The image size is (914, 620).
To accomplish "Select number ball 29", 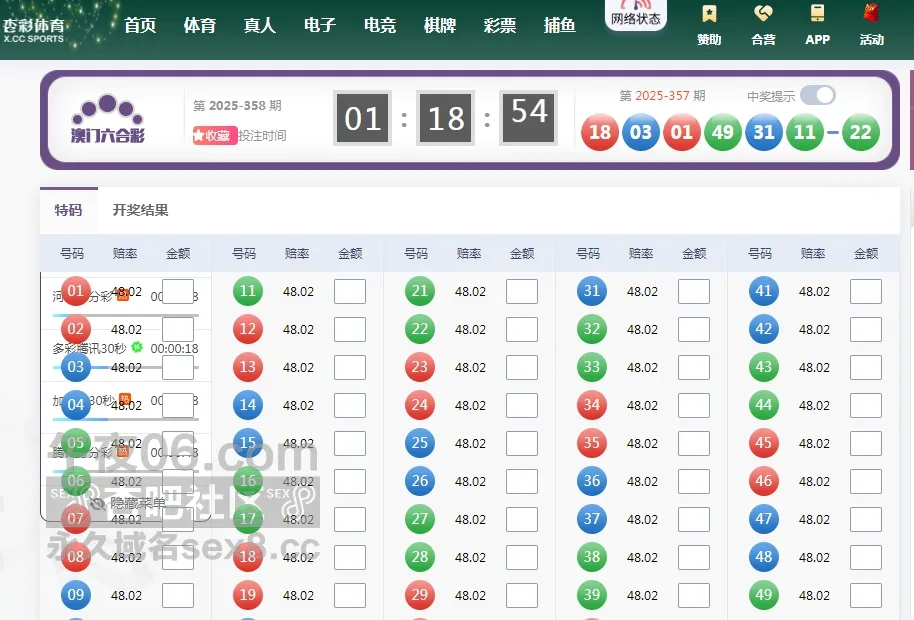I will (x=420, y=594).
